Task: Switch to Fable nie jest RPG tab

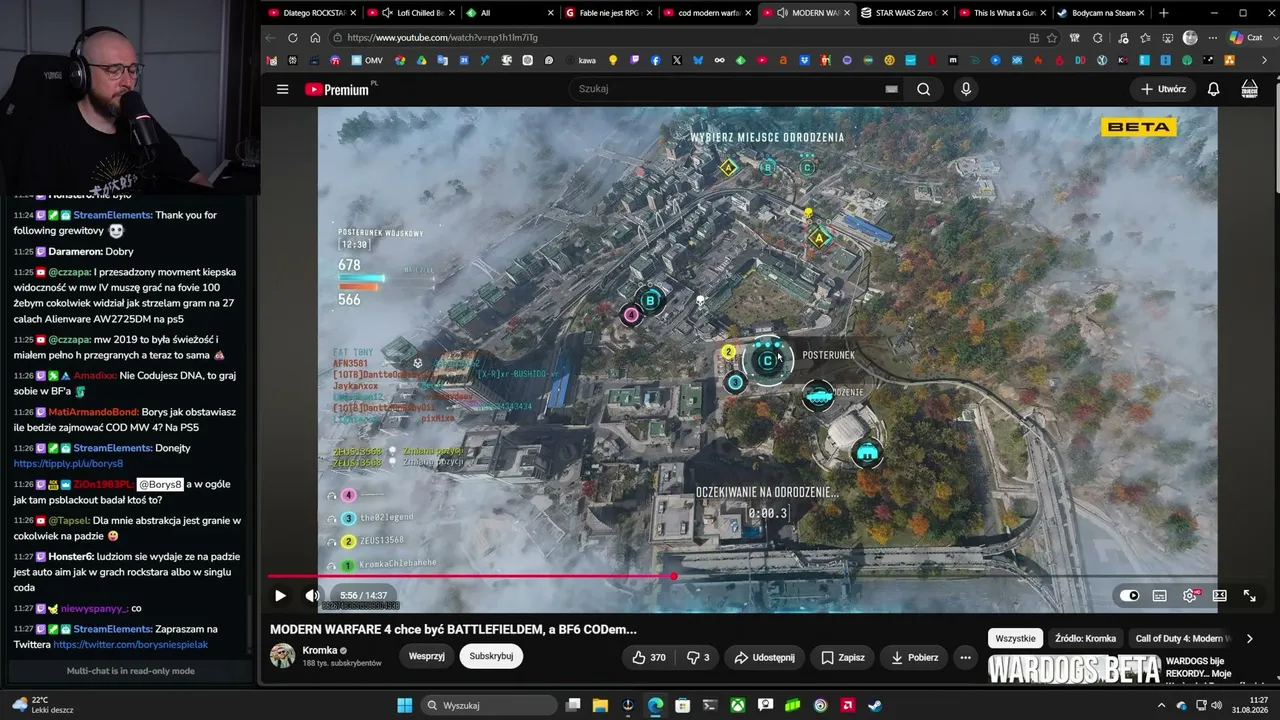Action: 608,13
